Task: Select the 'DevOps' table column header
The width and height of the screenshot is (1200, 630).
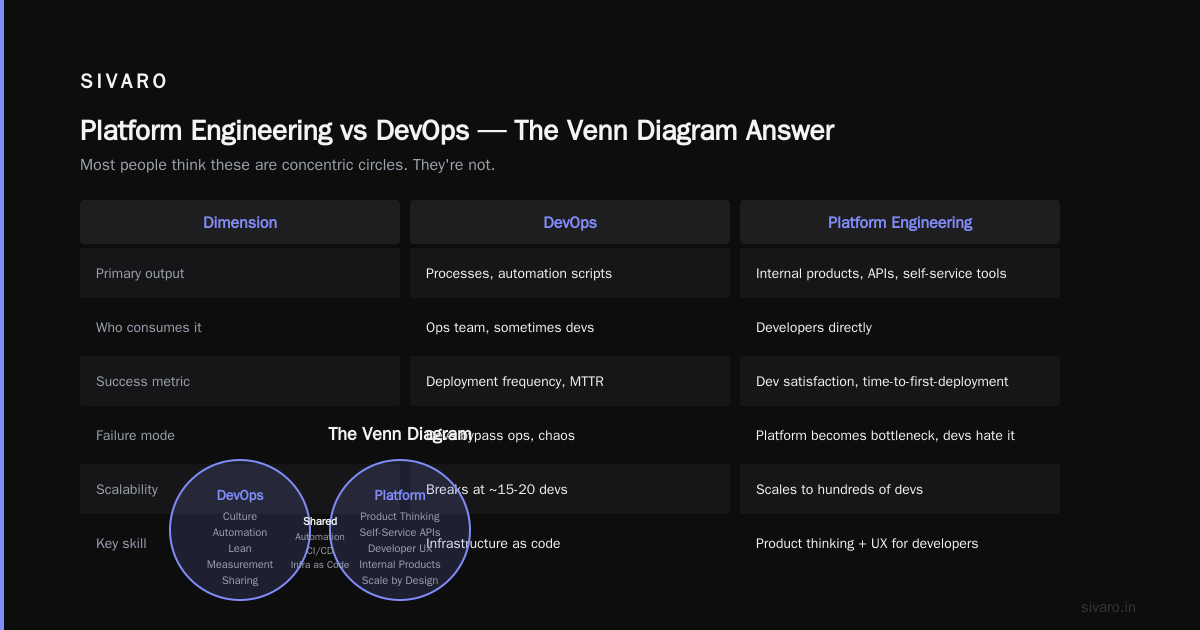Action: click(570, 222)
